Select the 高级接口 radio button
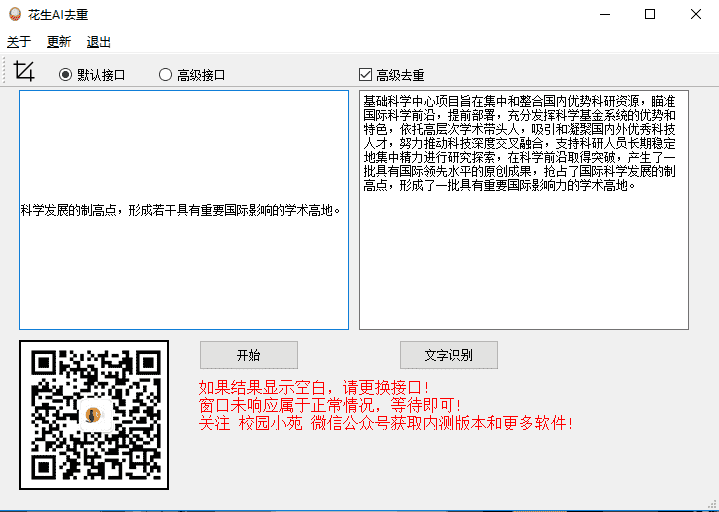 (165, 75)
